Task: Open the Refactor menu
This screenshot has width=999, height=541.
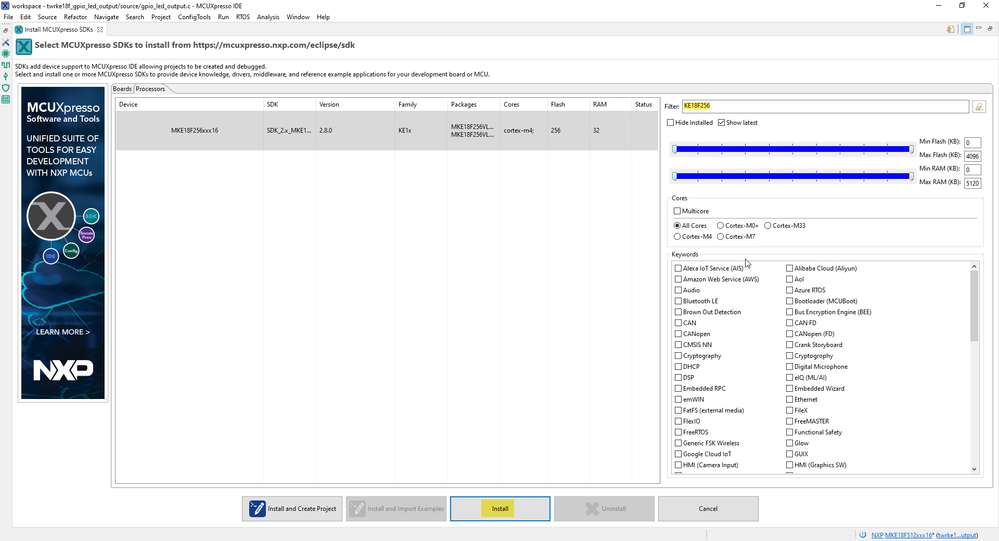Action: click(75, 17)
